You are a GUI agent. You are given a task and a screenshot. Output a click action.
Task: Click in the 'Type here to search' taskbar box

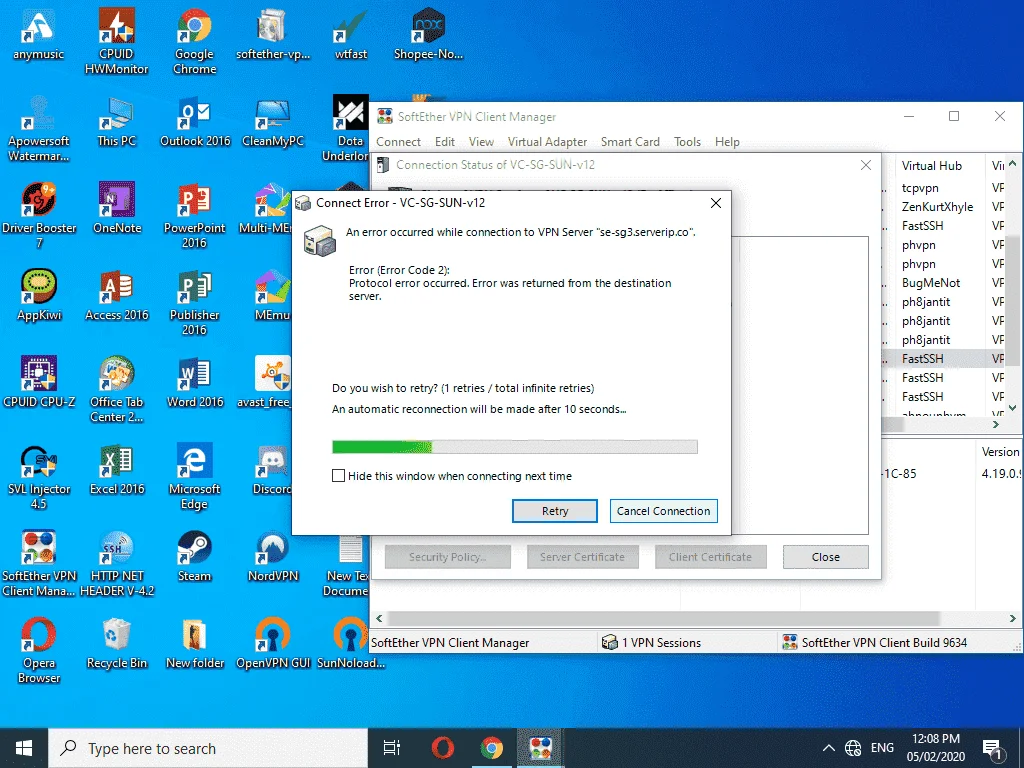pos(208,748)
